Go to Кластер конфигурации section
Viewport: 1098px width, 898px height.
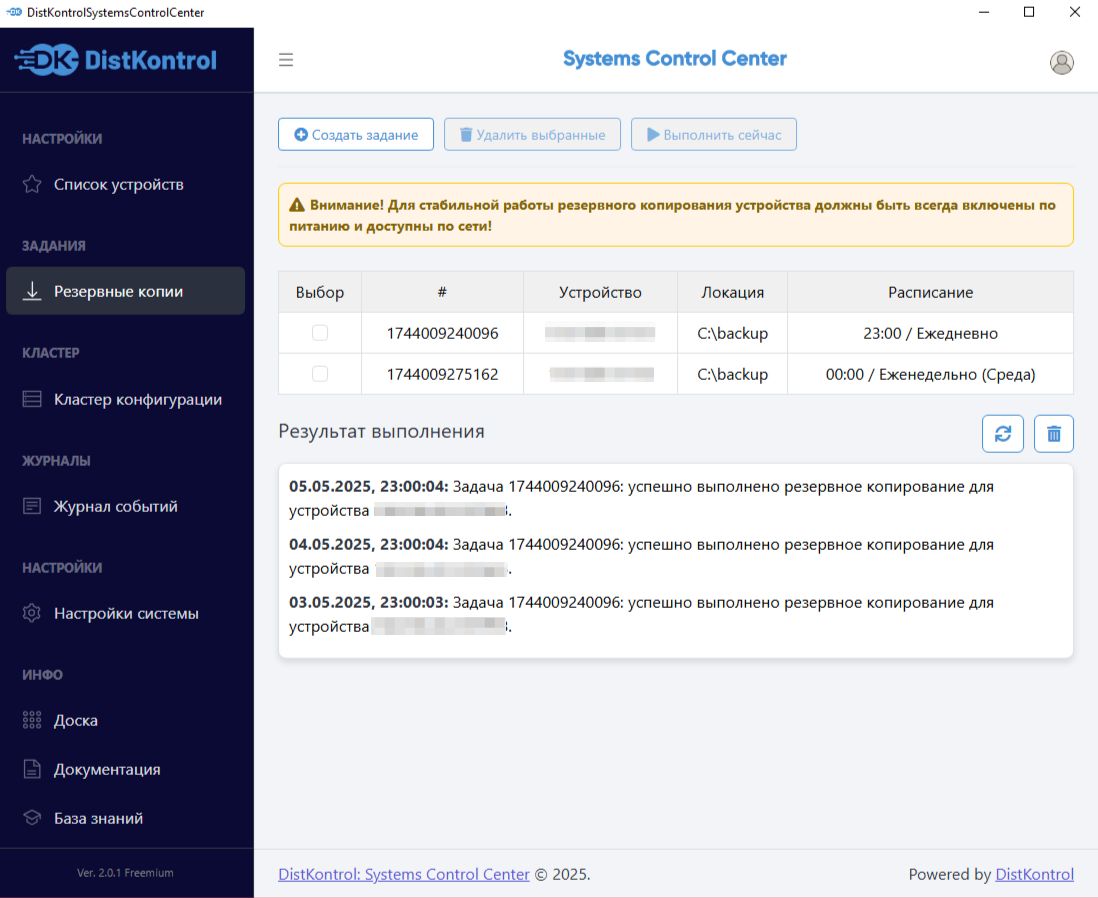137,400
